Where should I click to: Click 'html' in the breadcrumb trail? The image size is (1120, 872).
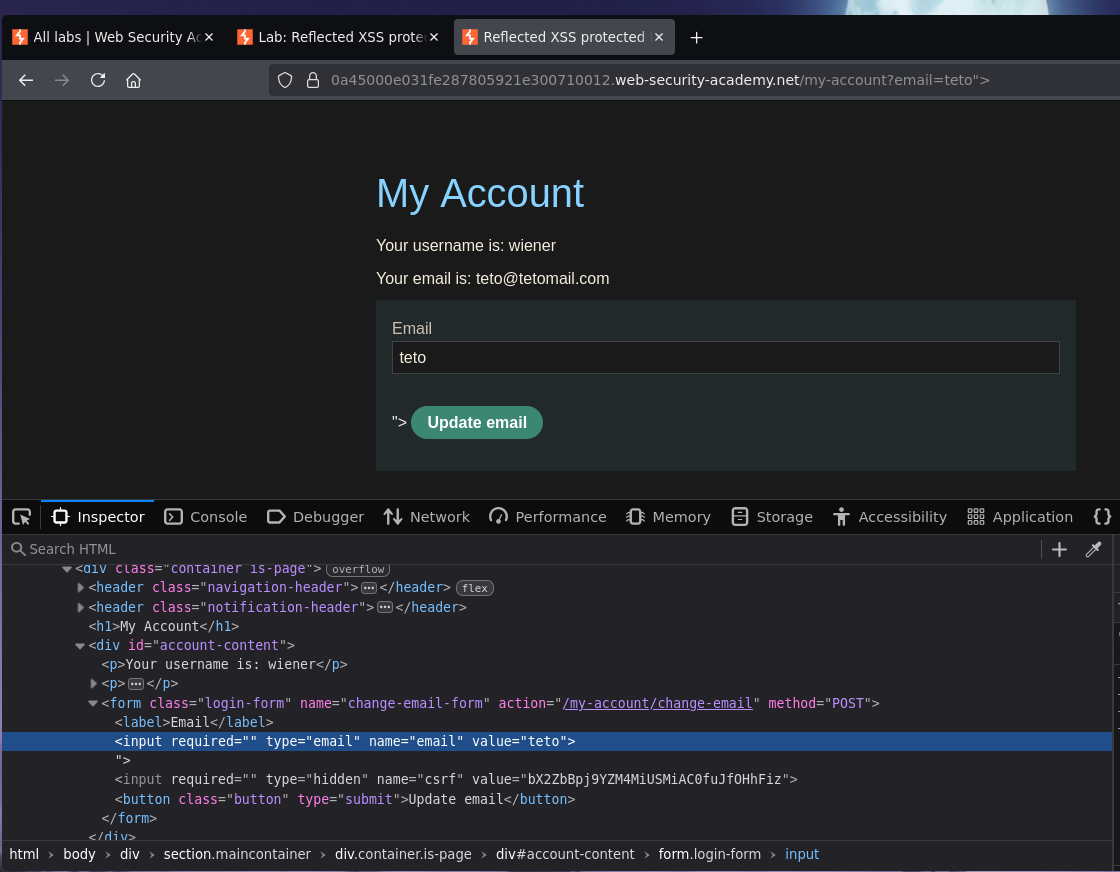point(24,854)
